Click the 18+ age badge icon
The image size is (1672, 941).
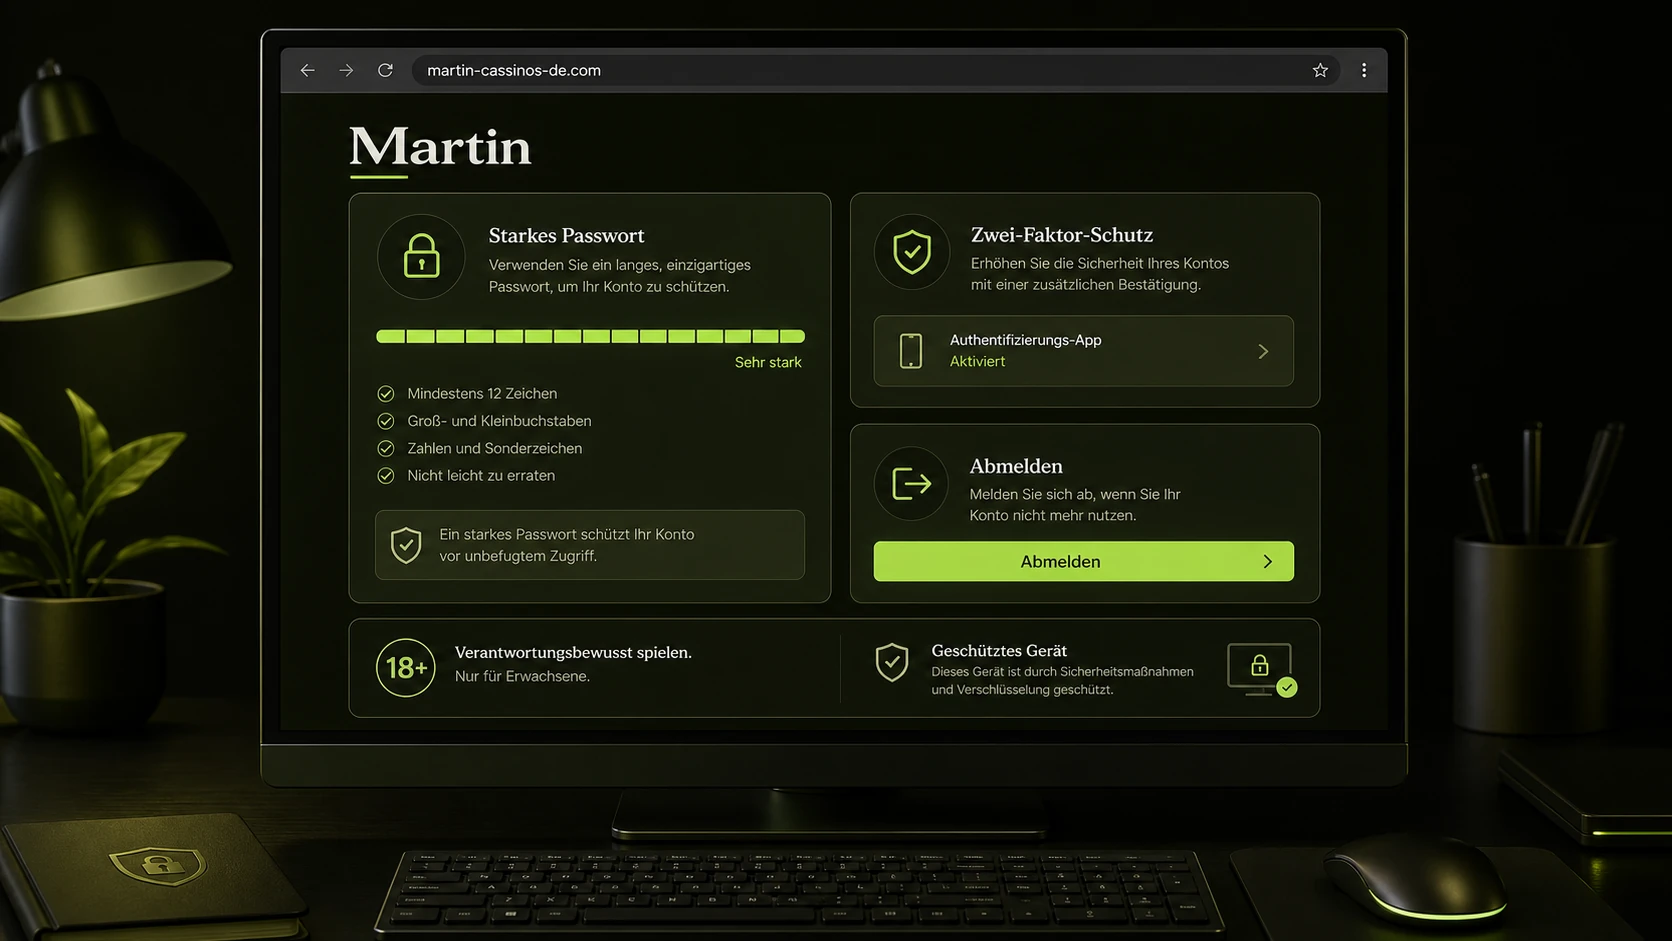(406, 667)
